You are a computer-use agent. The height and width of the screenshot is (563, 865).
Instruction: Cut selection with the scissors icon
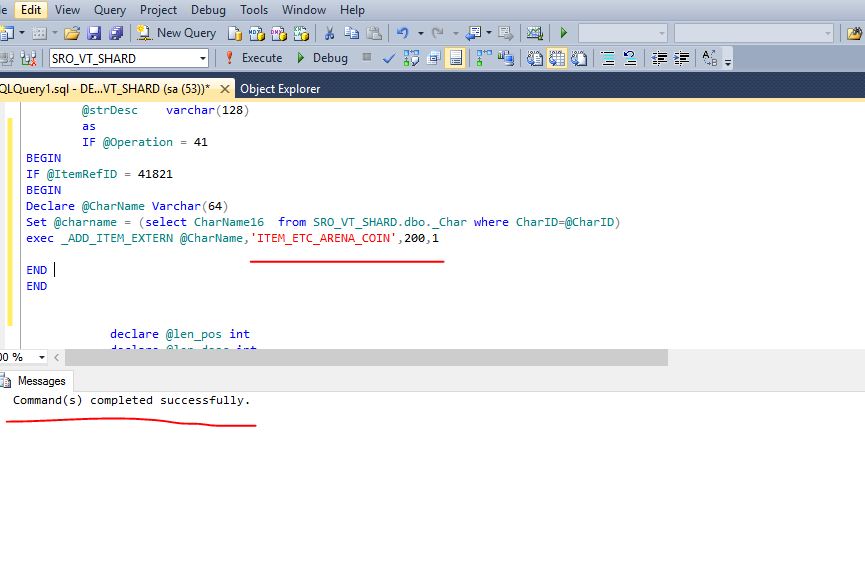click(328, 33)
